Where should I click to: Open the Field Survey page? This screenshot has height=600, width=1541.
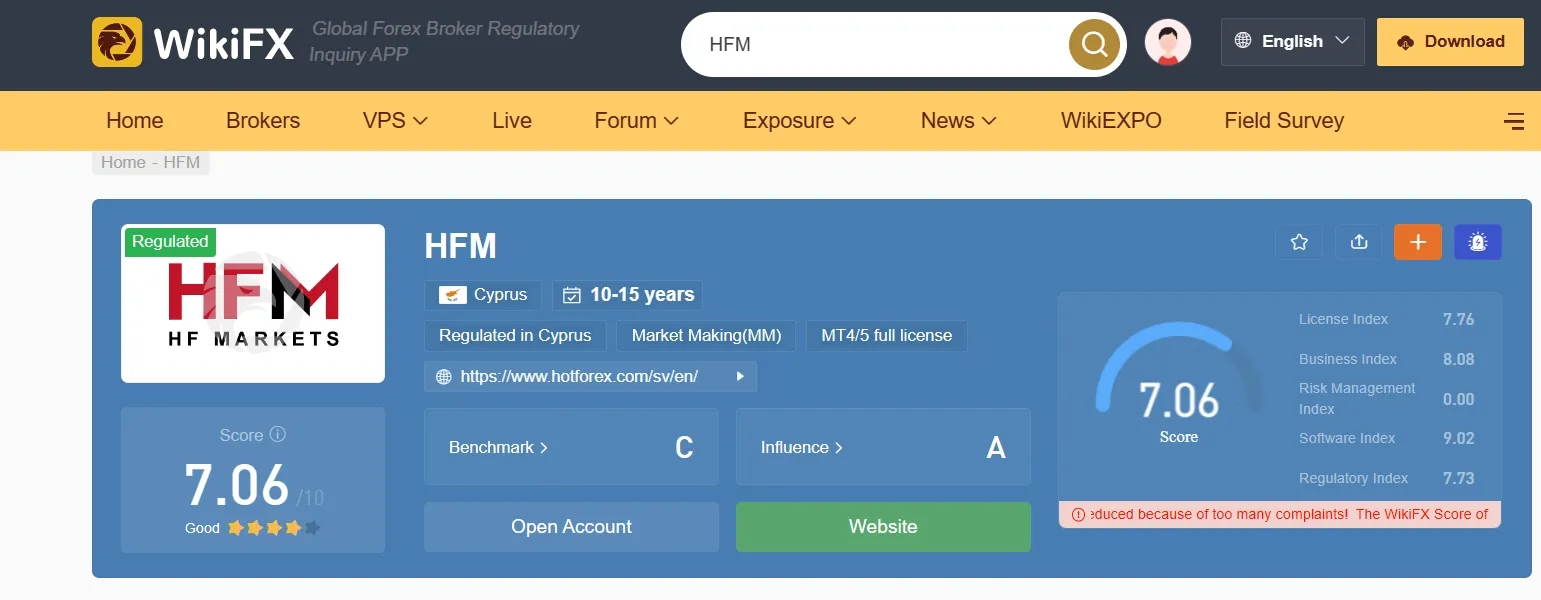1284,121
